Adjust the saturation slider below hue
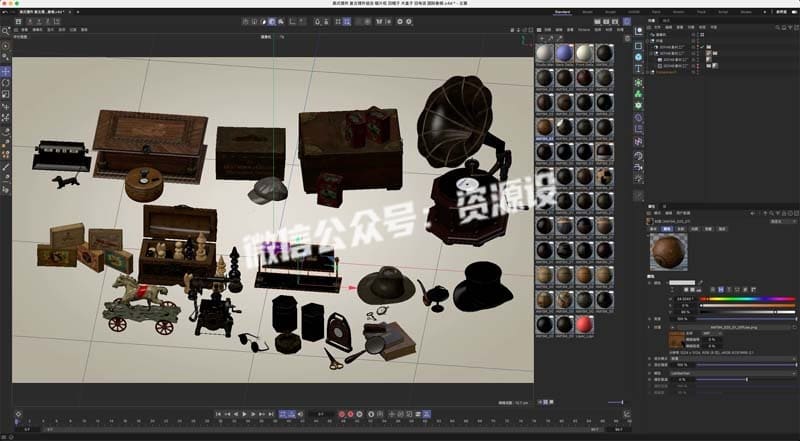Viewport: 800px width, 441px height. (747, 305)
